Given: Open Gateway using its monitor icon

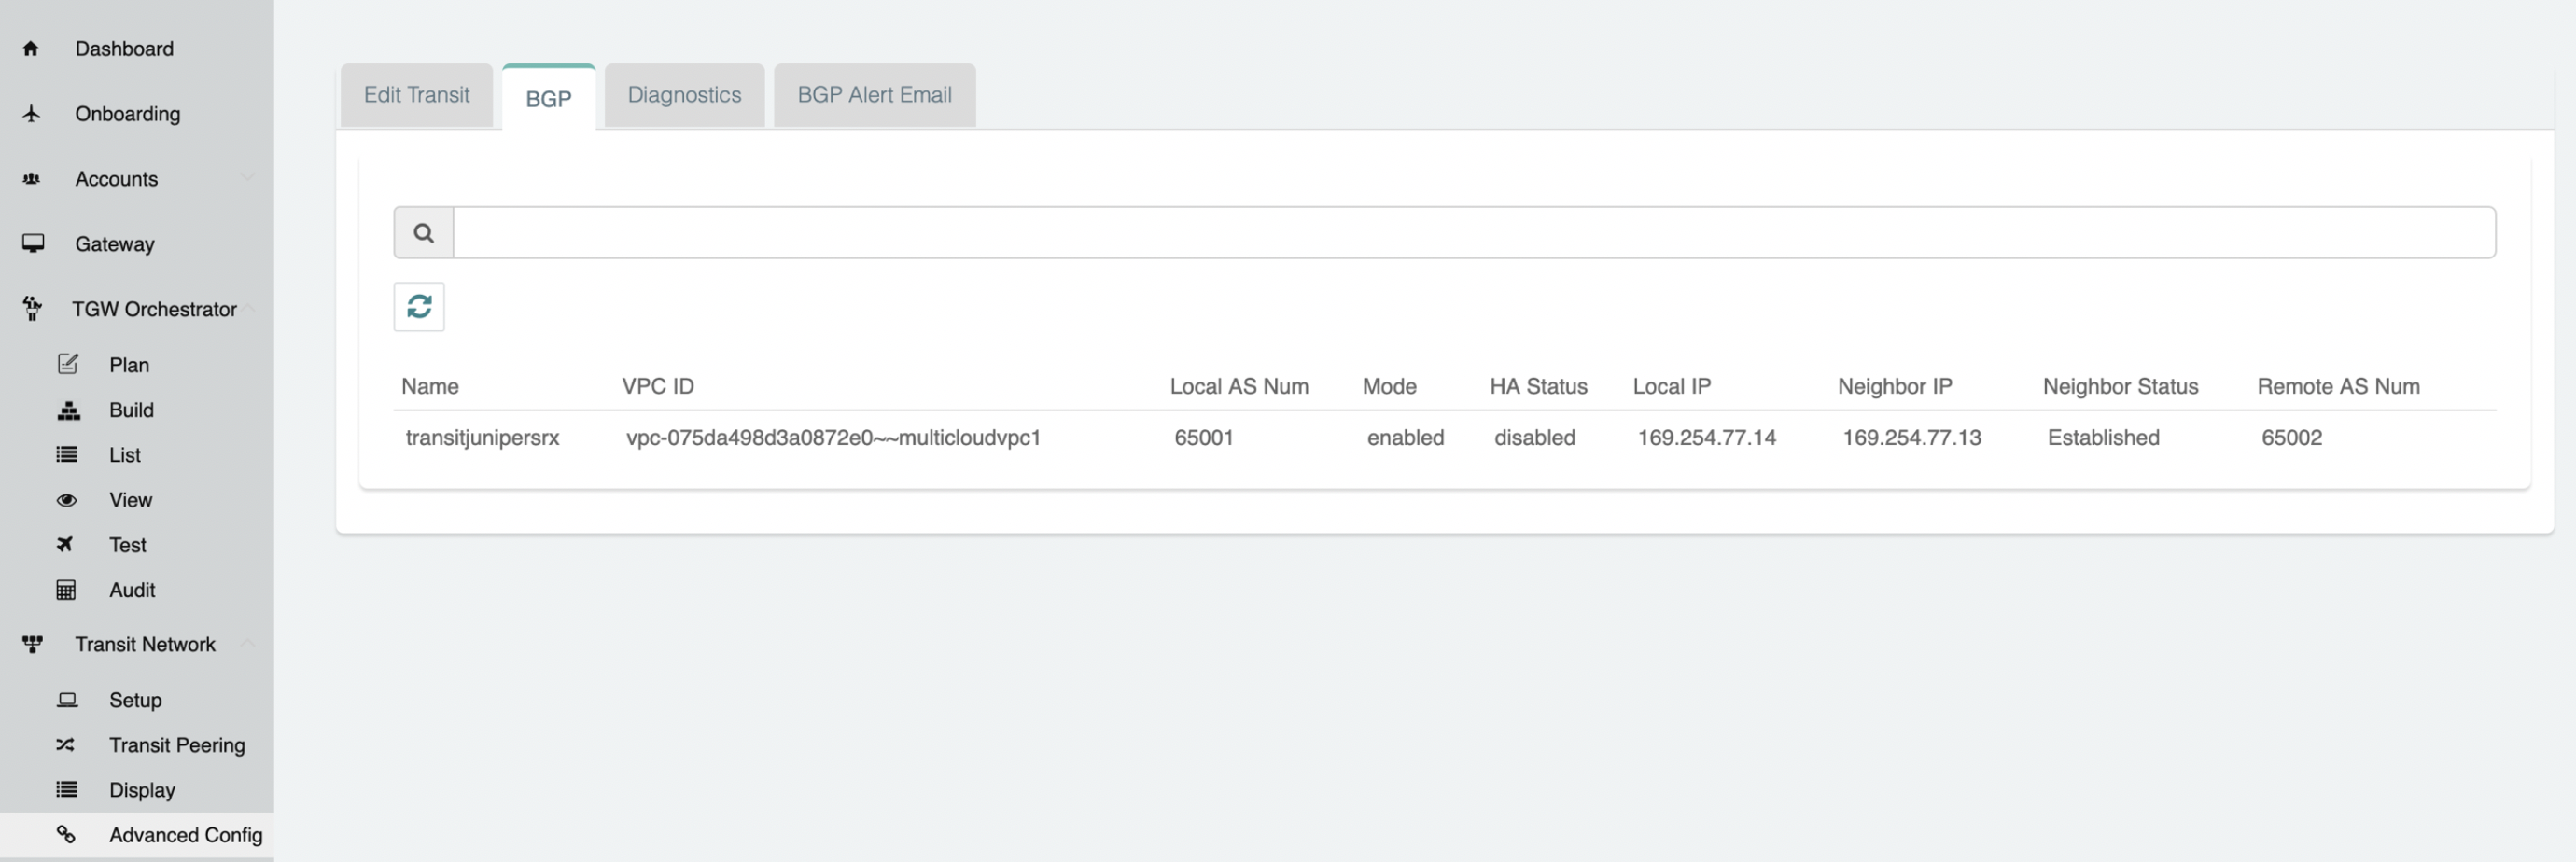Looking at the screenshot, I should pyautogui.click(x=31, y=243).
